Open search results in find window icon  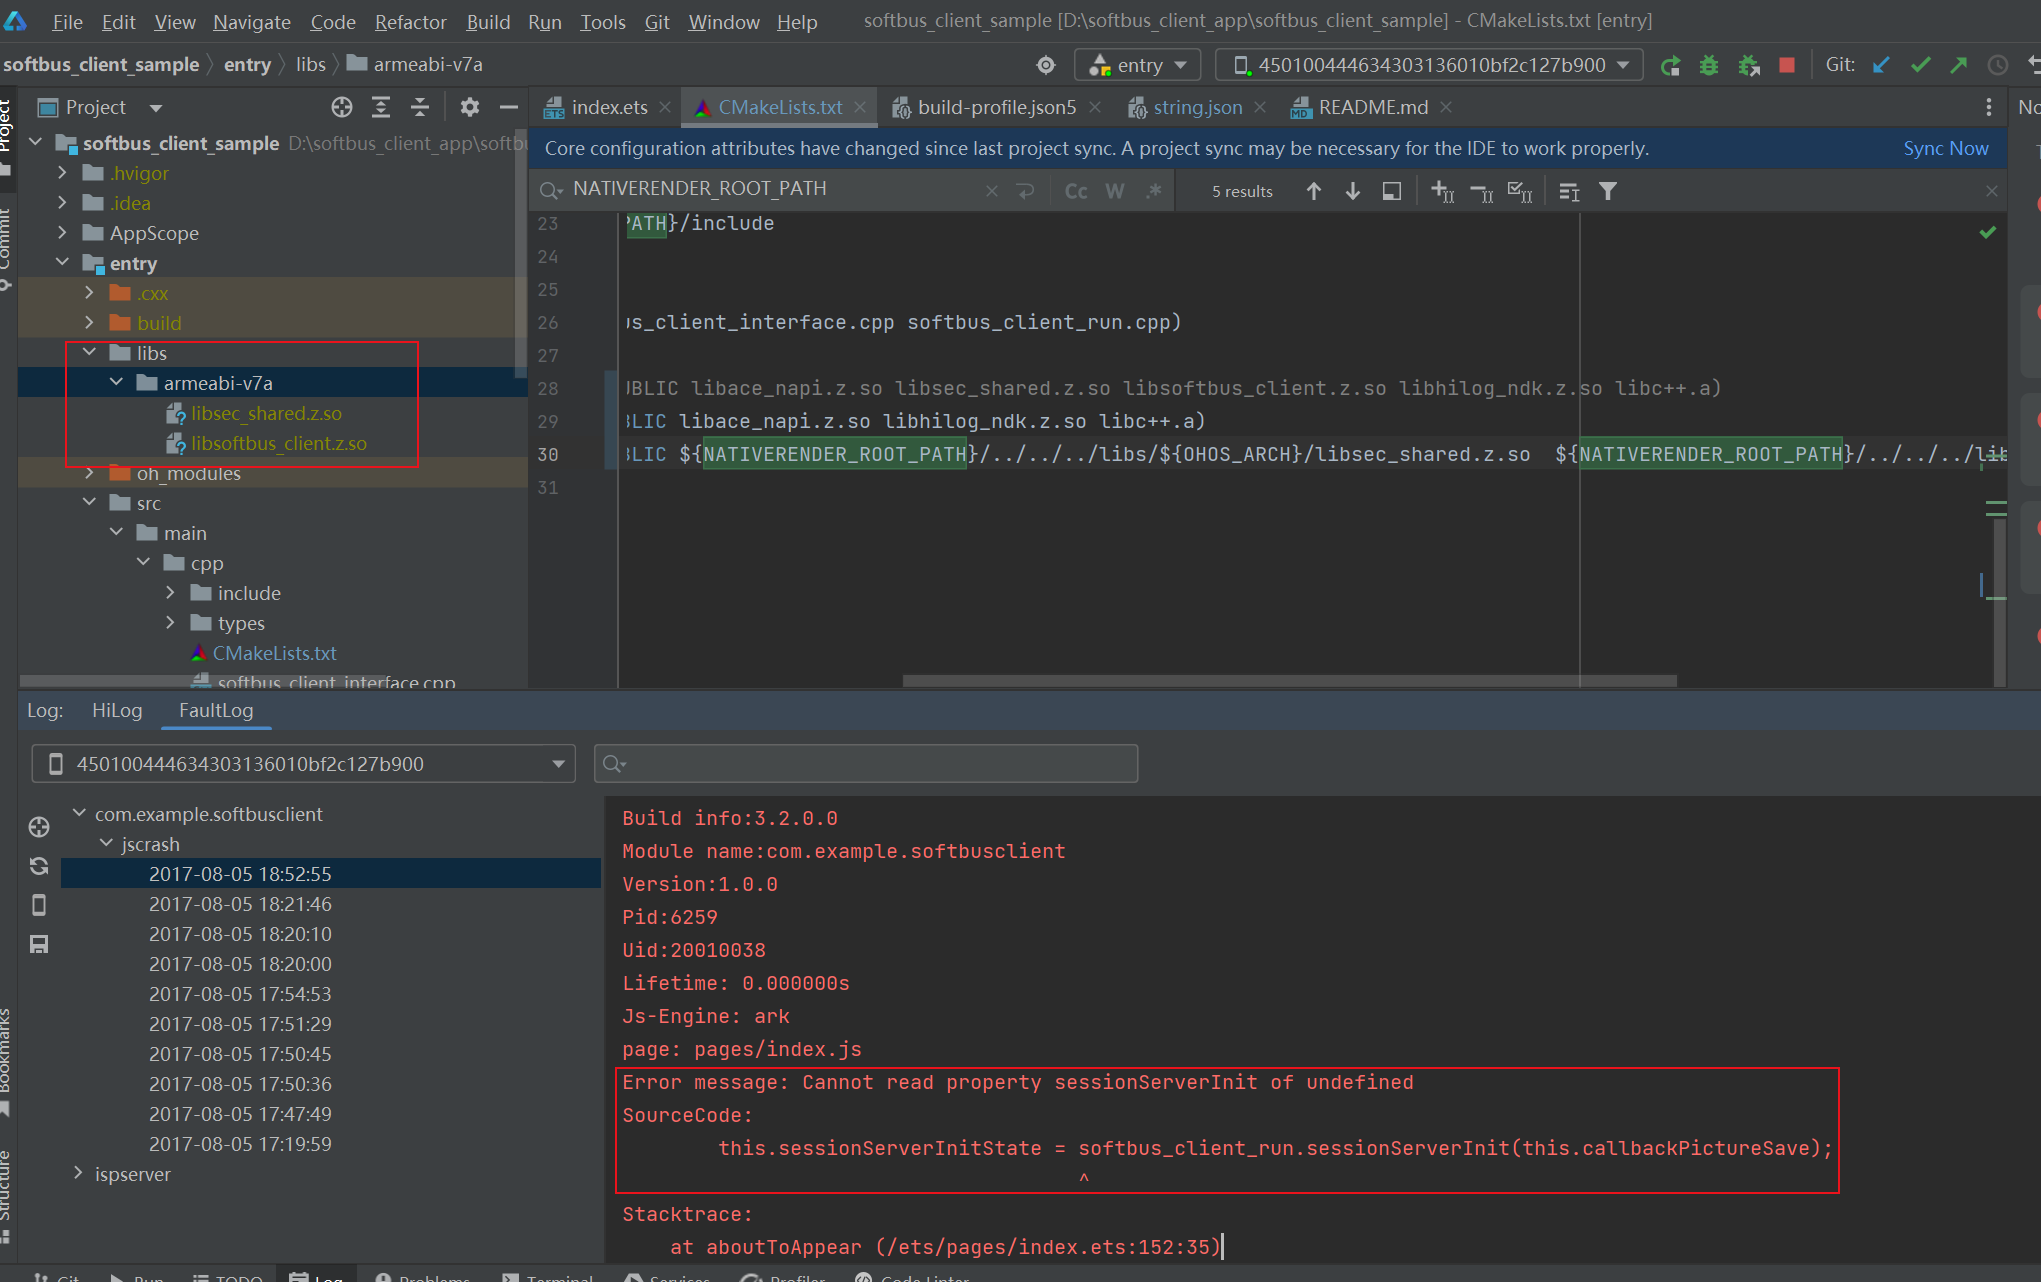pyautogui.click(x=1391, y=191)
